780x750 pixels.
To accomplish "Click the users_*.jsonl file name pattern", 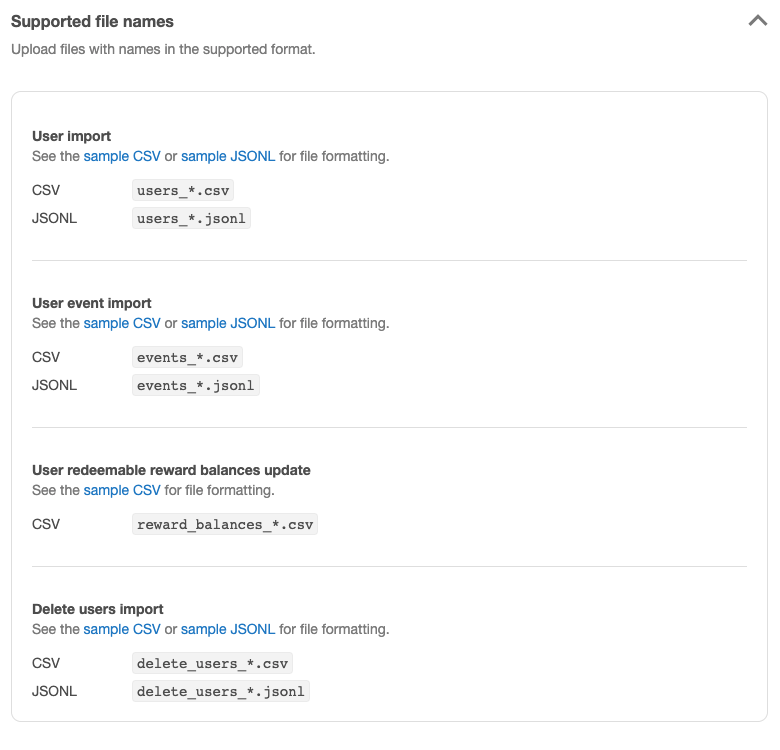I will (x=191, y=219).
